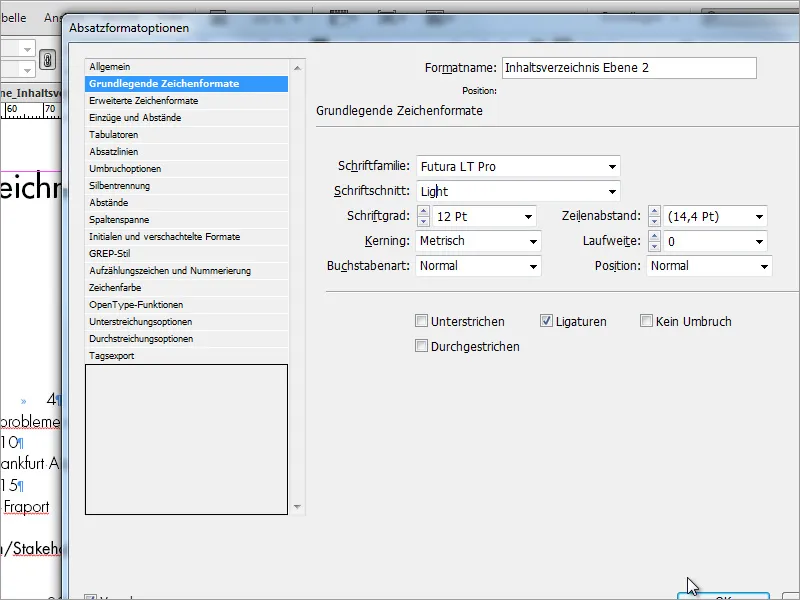Enable the Kein Umbruch checkbox
800x600 pixels.
pos(646,321)
